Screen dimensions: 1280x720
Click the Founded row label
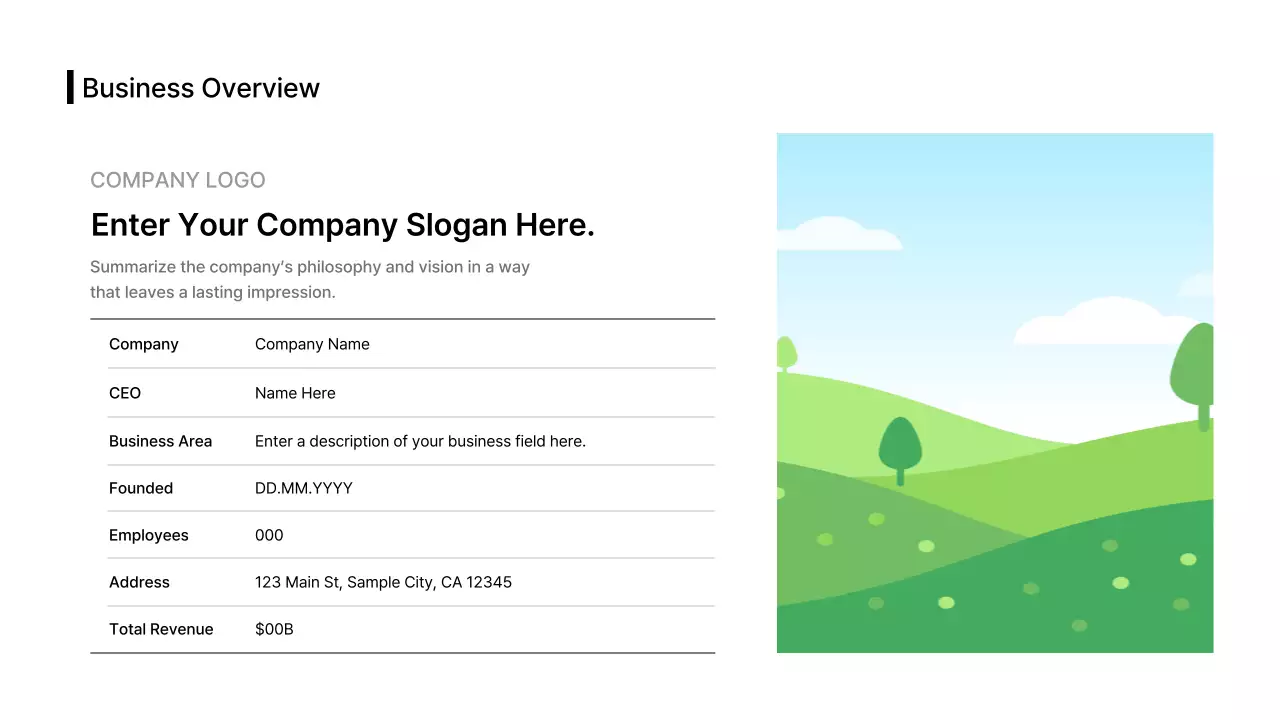tap(141, 488)
